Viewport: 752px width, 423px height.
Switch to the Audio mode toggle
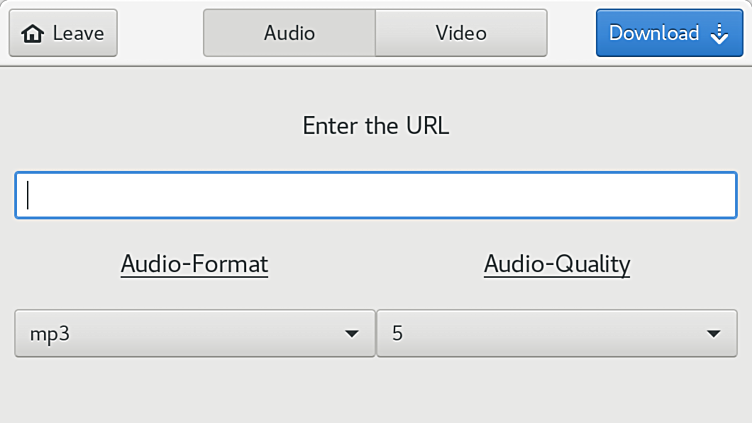289,33
